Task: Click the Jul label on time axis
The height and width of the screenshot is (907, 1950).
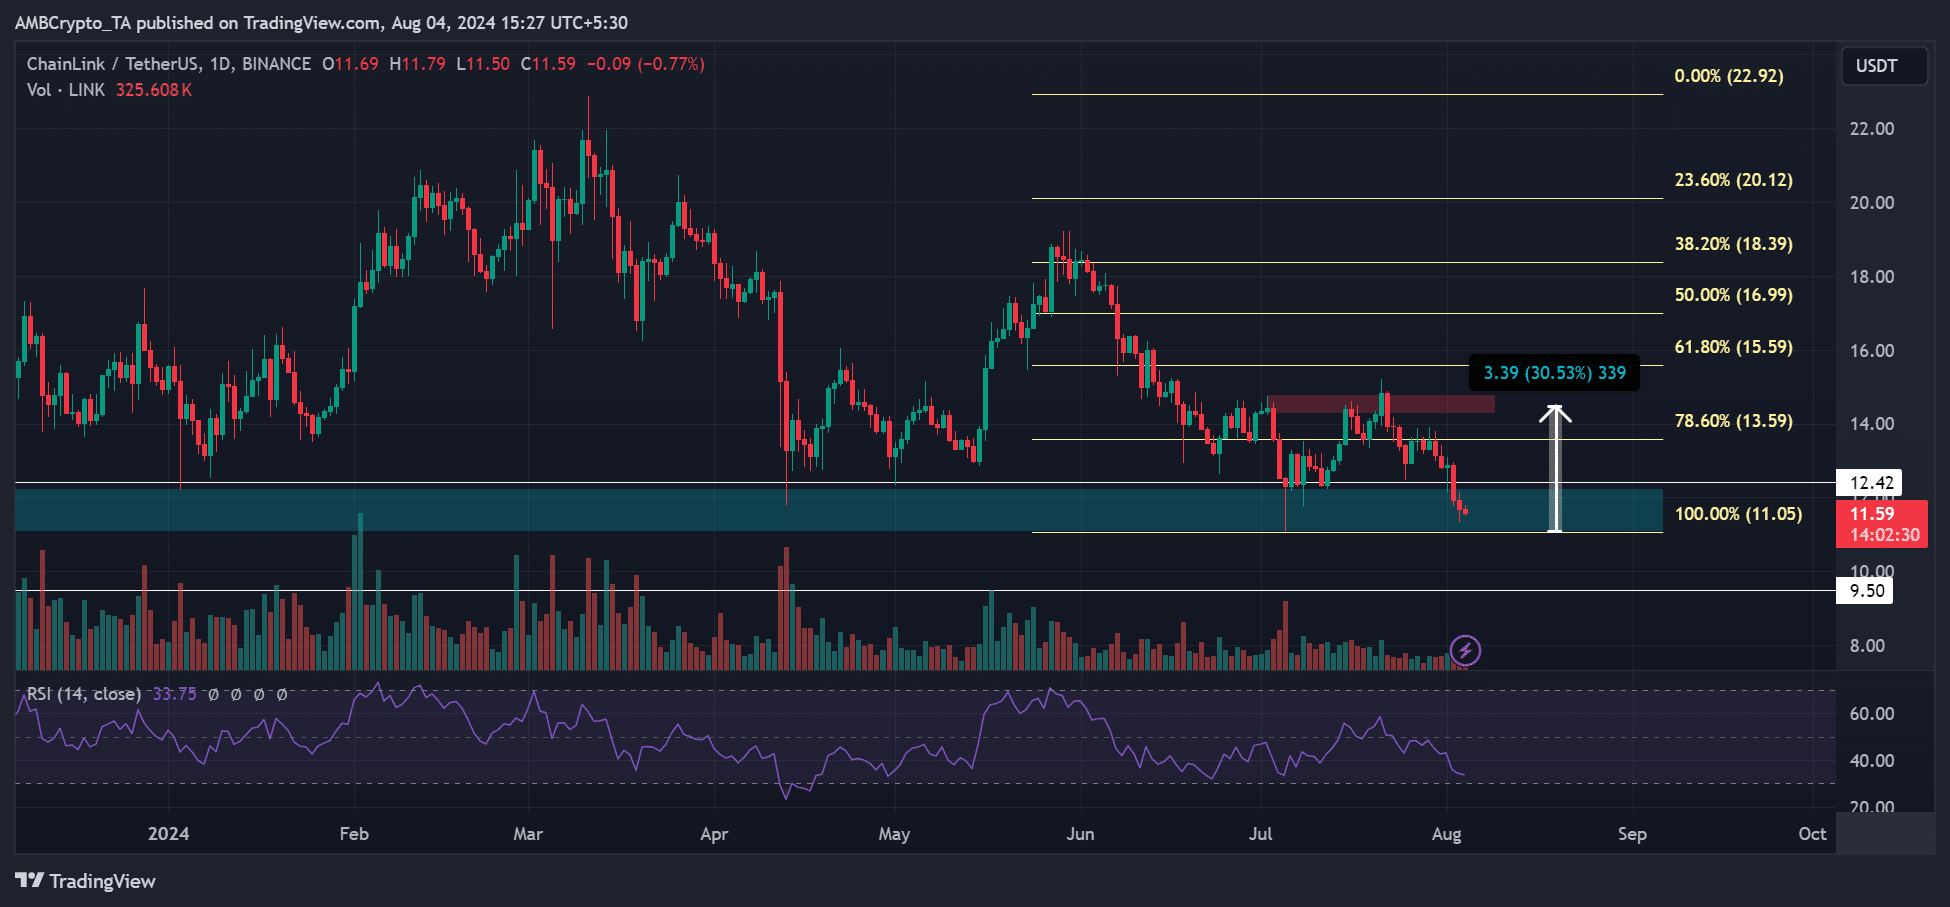Action: coord(1260,834)
